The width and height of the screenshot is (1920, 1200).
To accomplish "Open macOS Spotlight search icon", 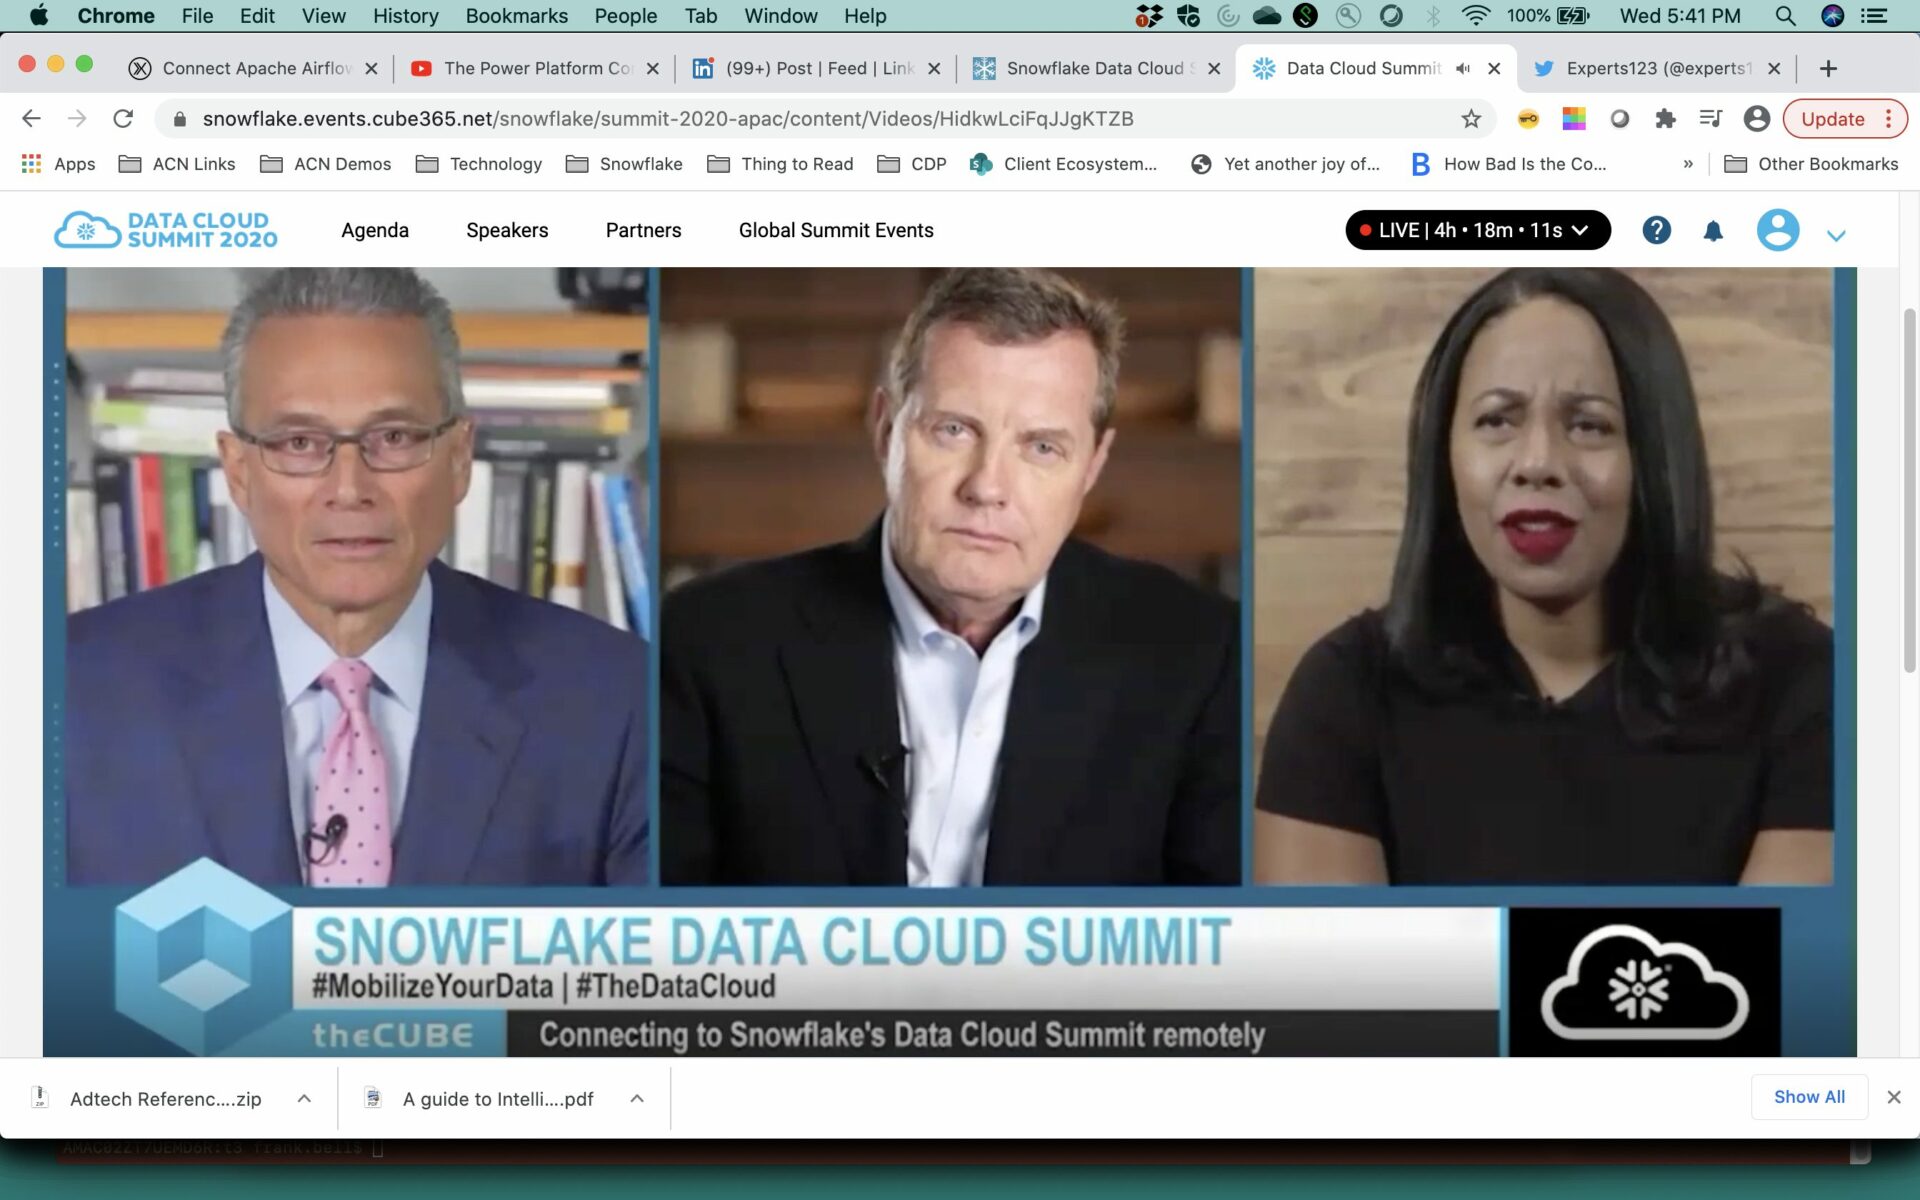I will tap(1785, 16).
